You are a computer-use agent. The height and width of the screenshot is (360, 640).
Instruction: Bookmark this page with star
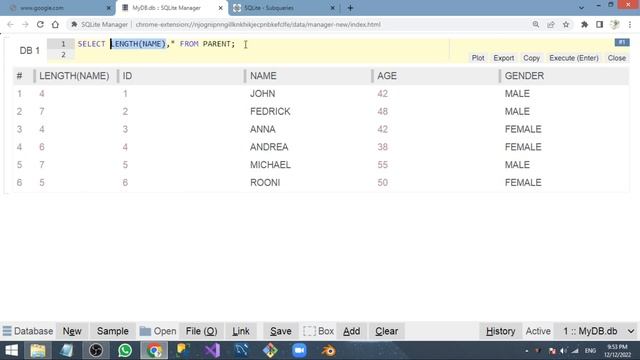(566, 24)
